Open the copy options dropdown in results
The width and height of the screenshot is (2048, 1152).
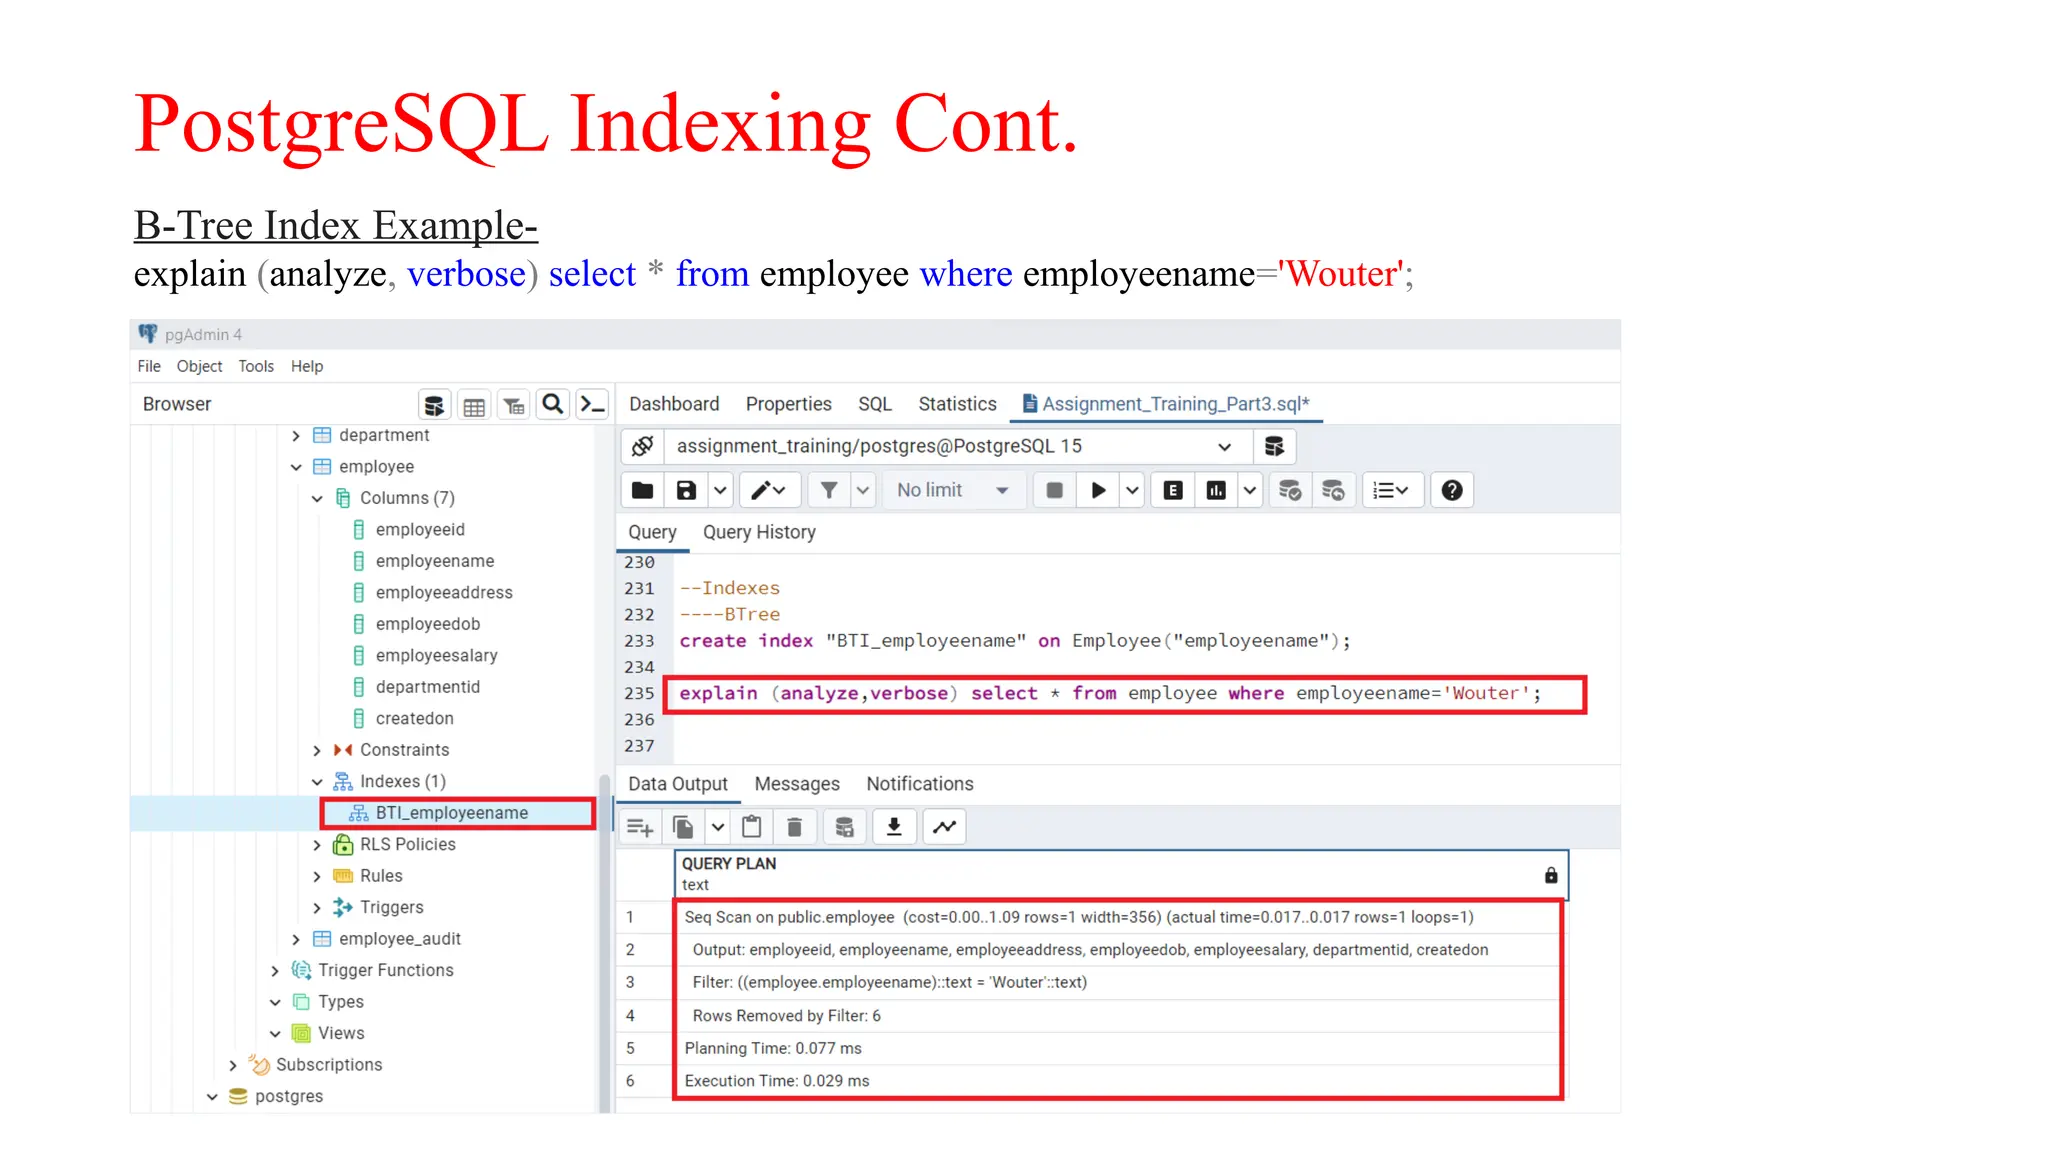tap(718, 827)
